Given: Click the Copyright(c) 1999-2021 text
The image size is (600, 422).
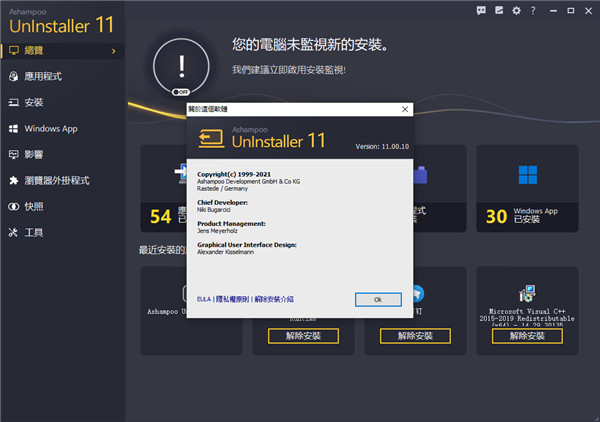Looking at the screenshot, I should point(234,174).
